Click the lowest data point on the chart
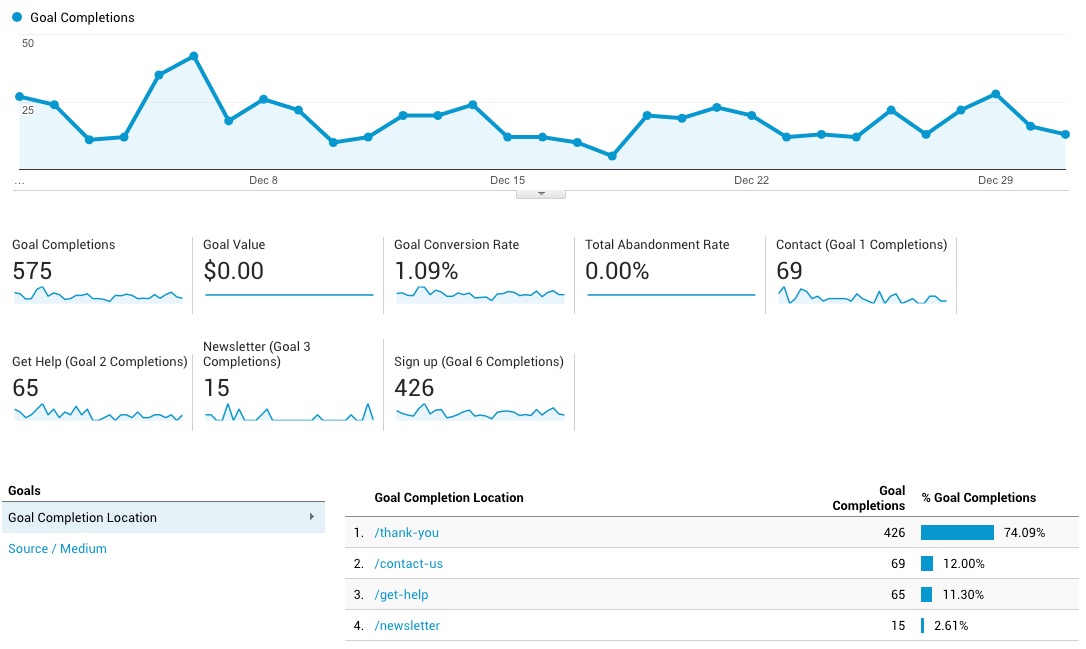The image size is (1086, 649). 612,157
